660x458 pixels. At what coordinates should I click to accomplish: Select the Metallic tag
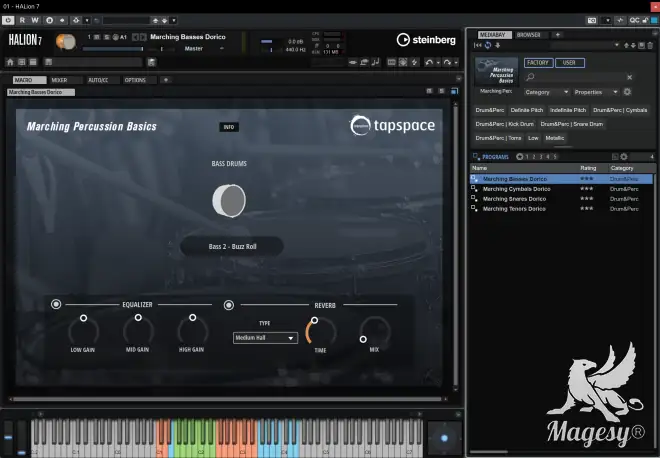(x=554, y=138)
